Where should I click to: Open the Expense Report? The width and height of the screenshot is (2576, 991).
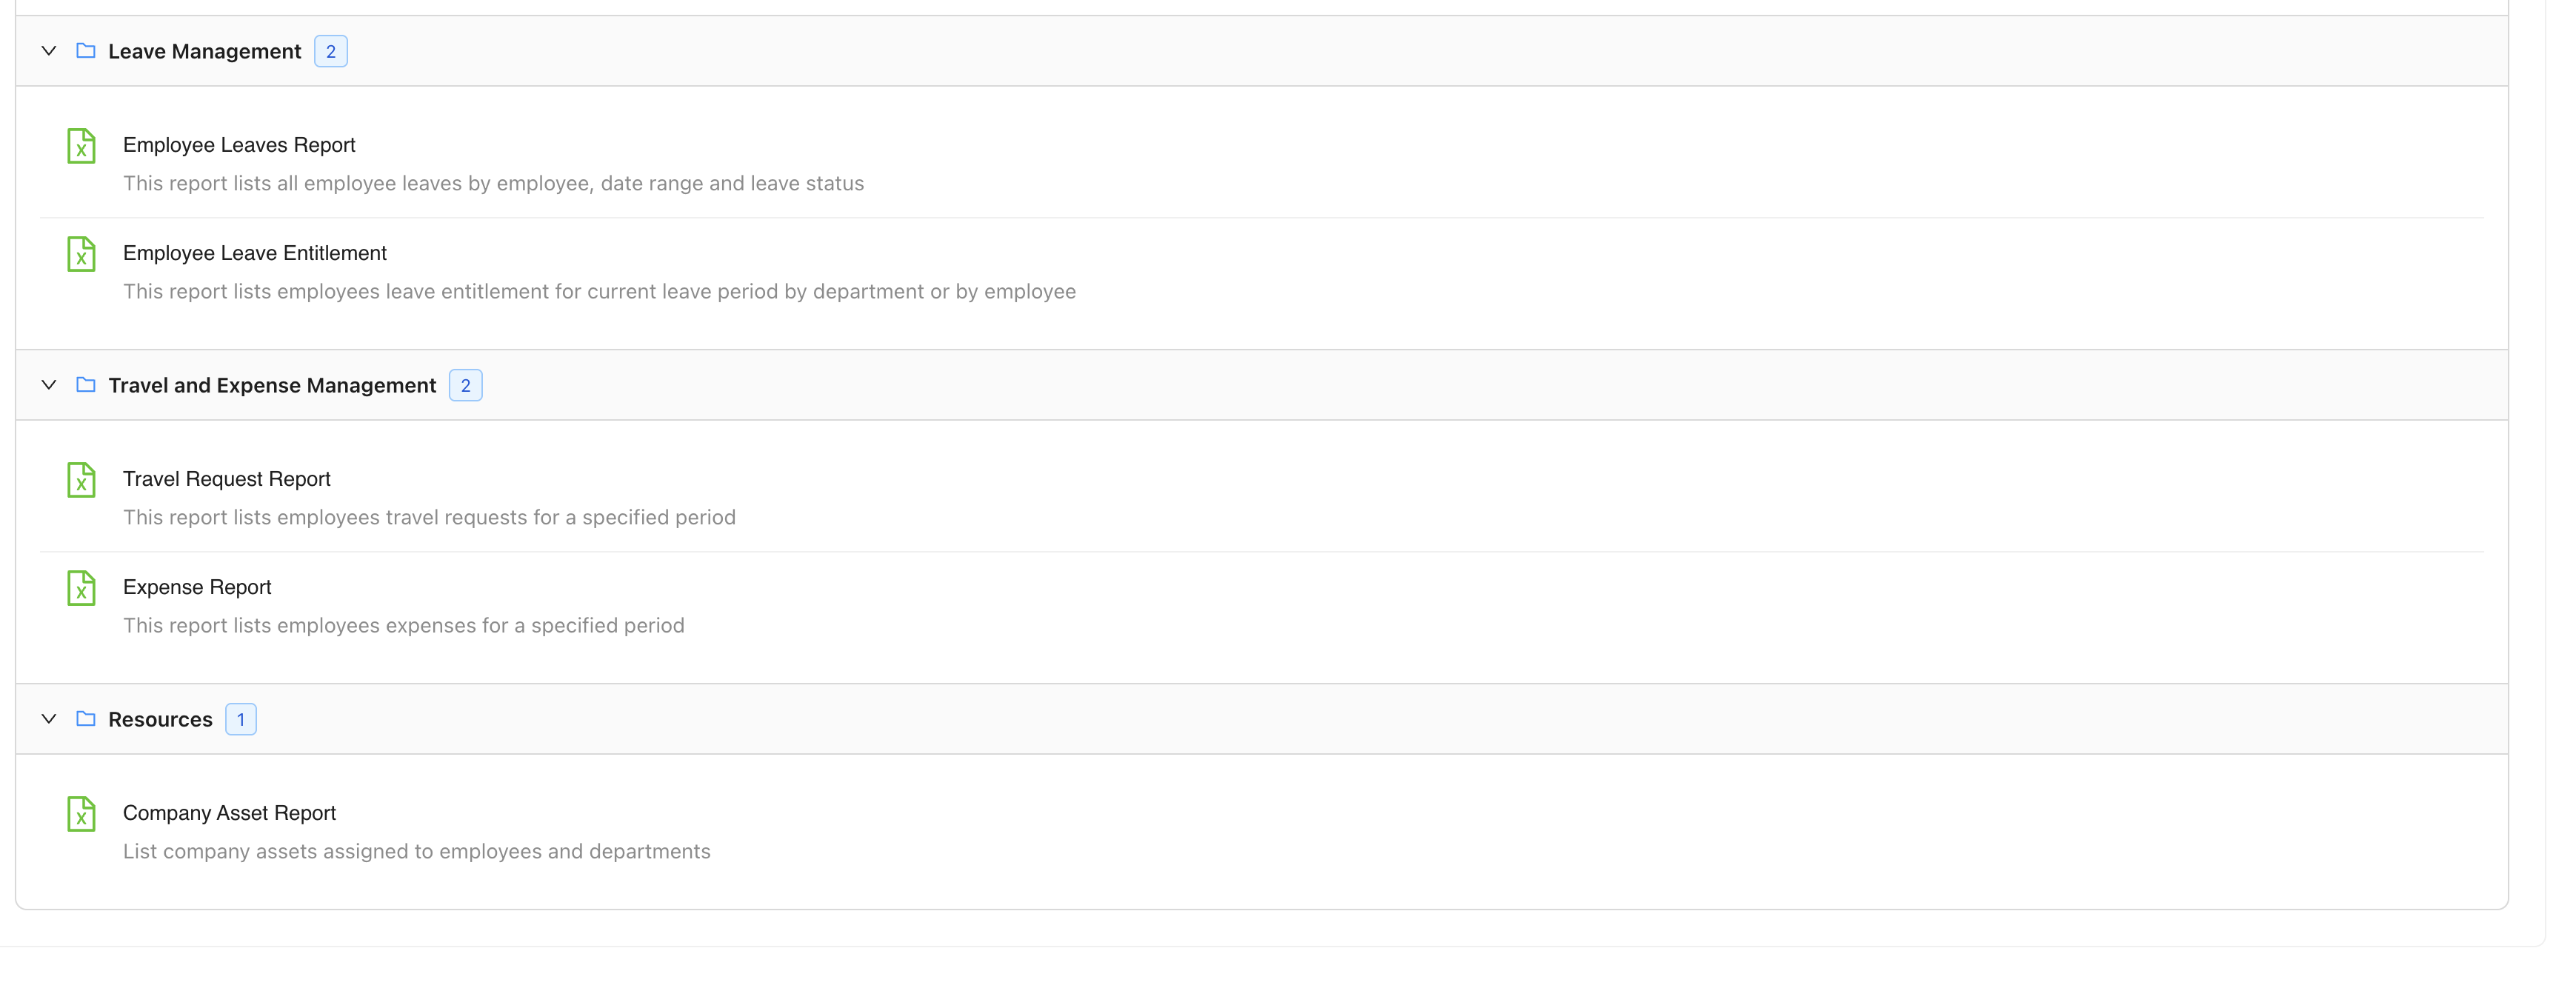[x=197, y=587]
